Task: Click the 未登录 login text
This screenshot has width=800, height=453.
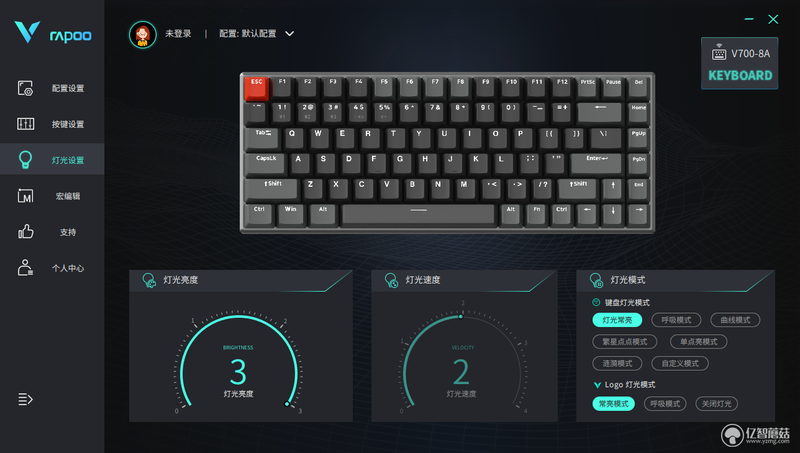Action: point(178,34)
